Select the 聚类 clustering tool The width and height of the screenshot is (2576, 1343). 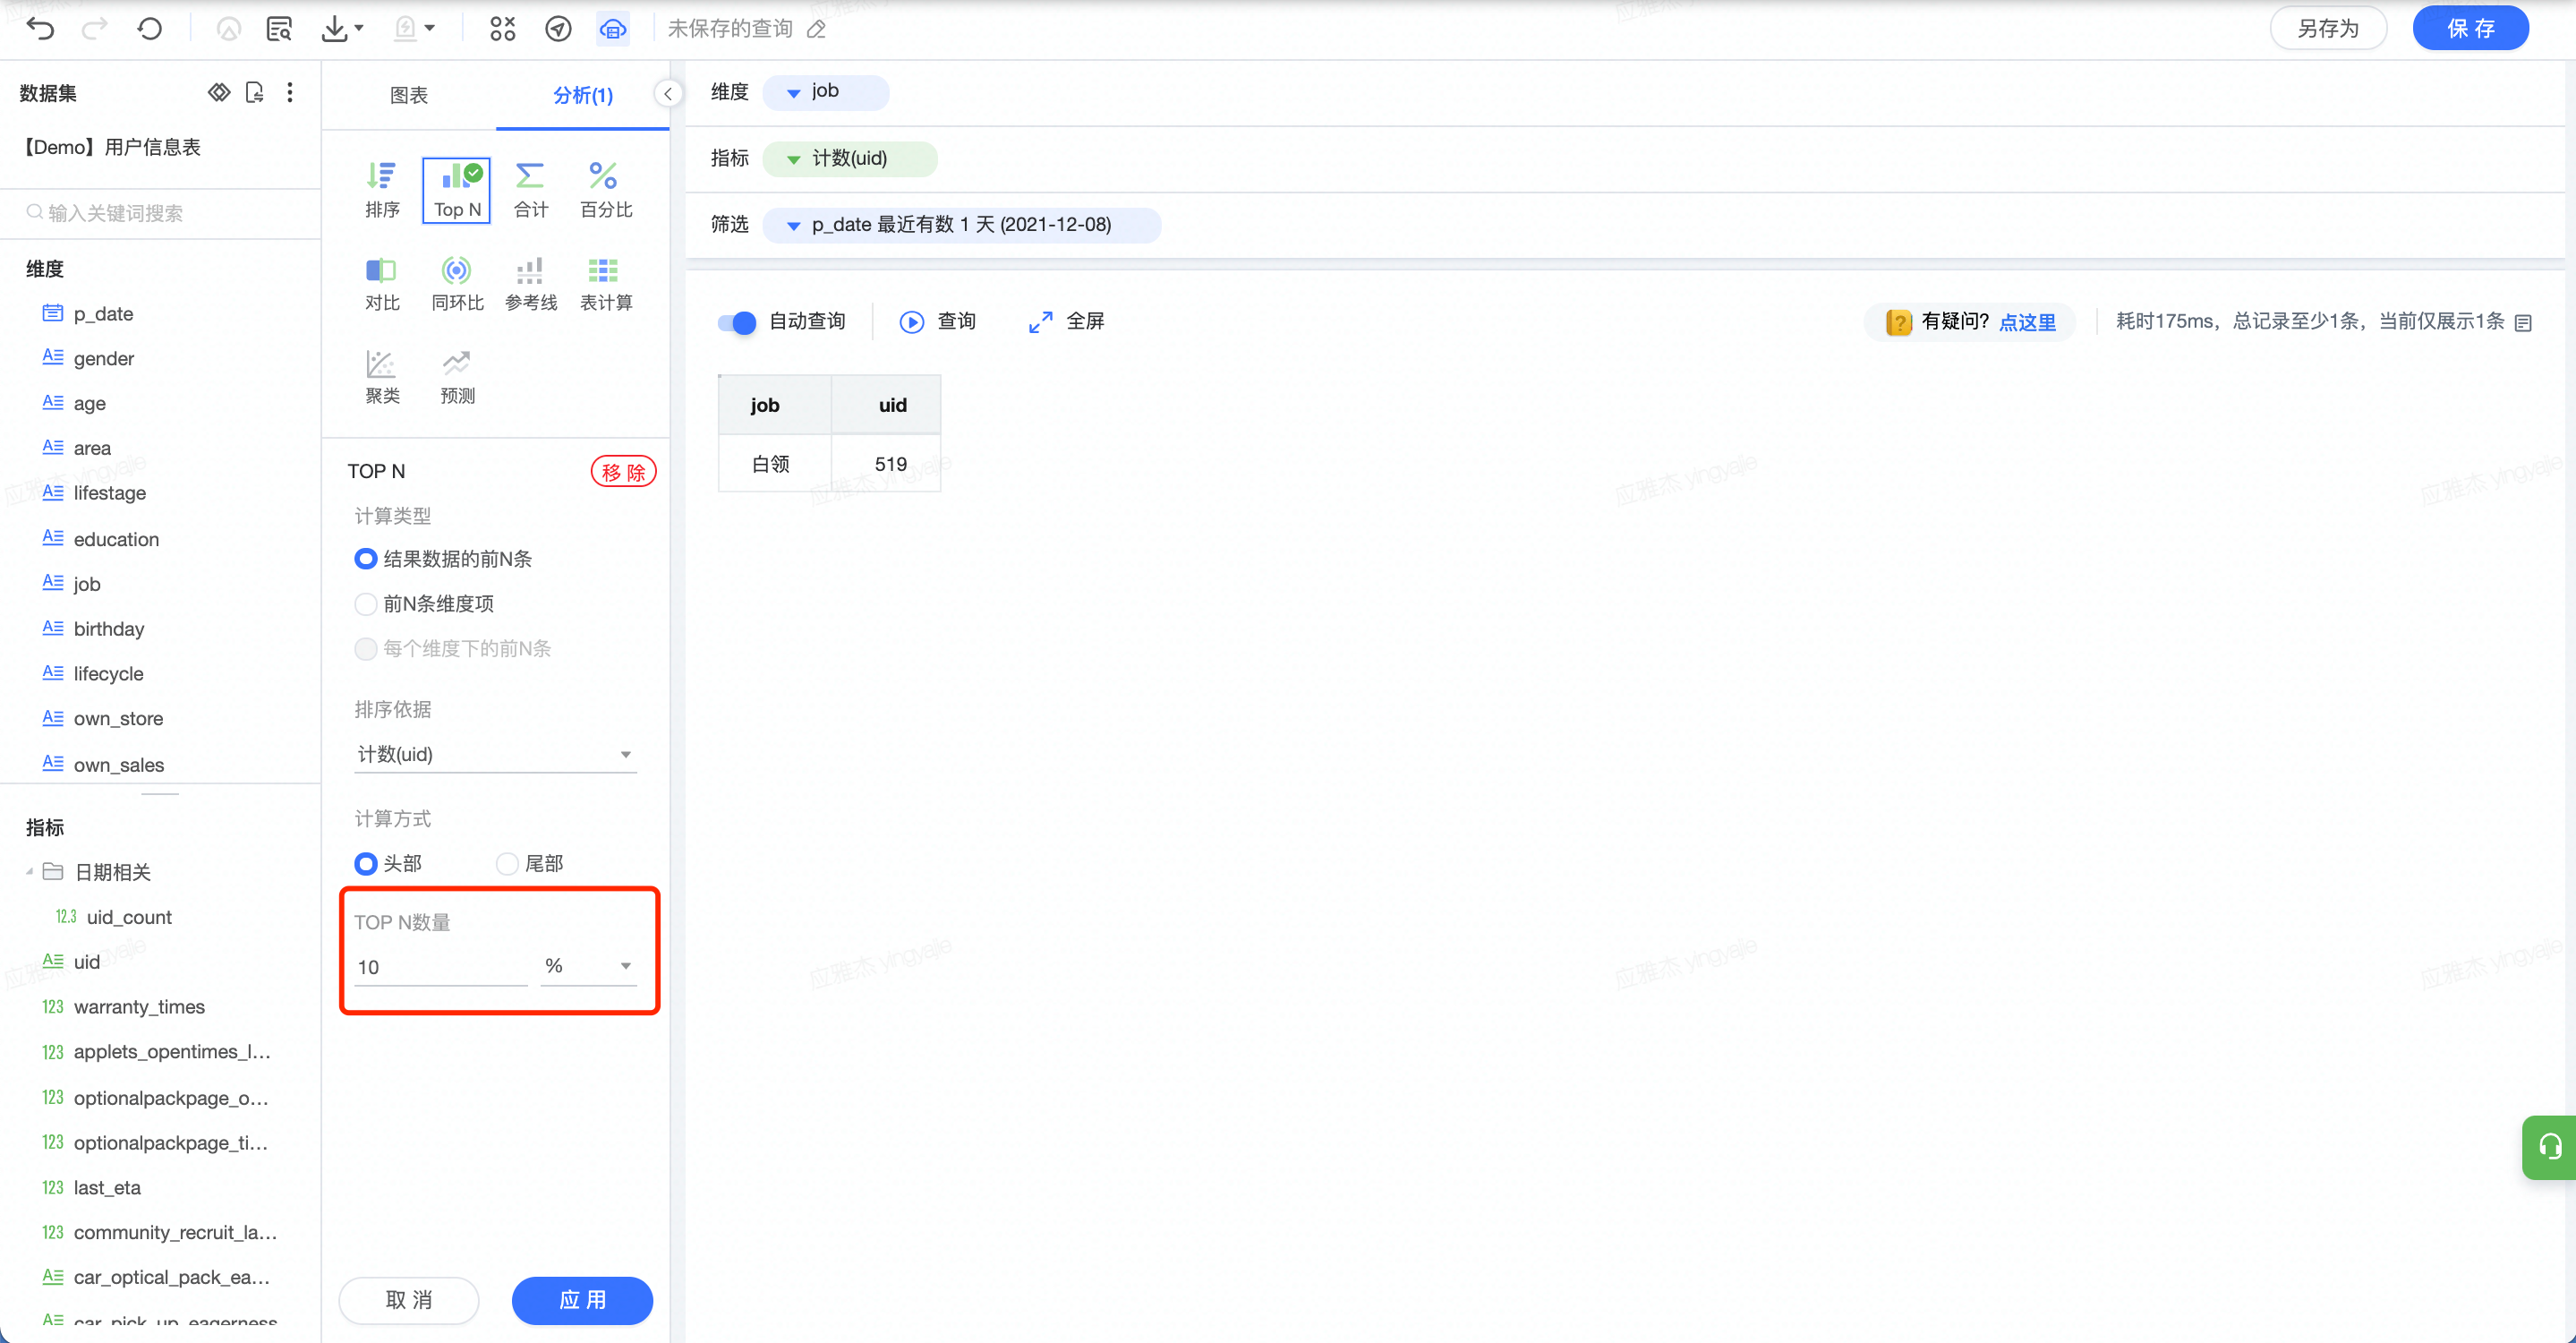382,377
